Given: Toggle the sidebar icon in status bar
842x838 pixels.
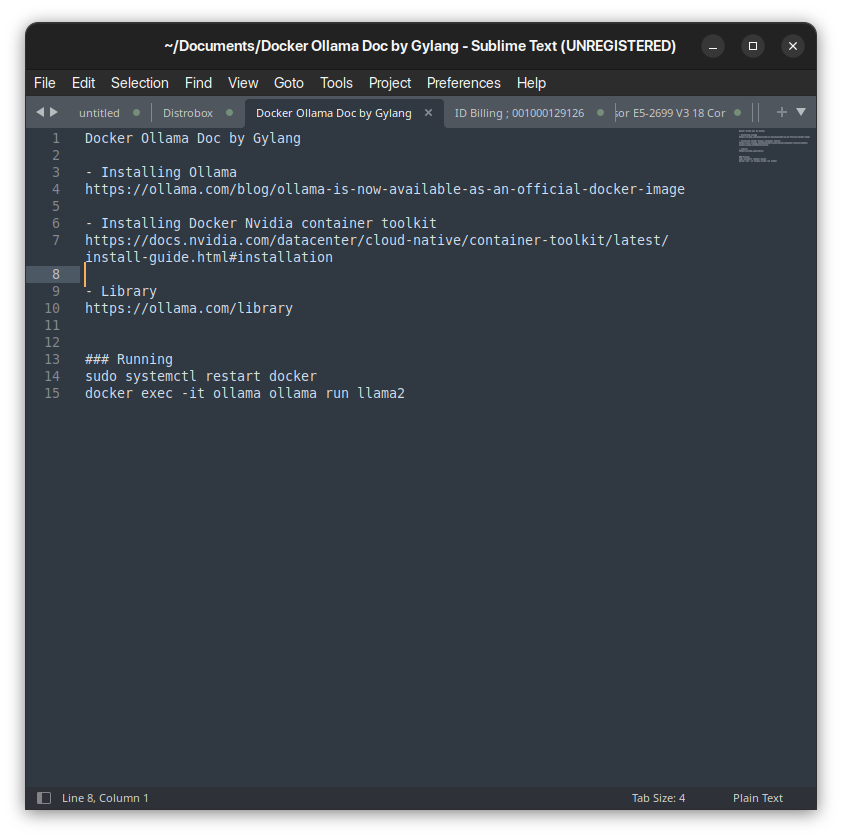Looking at the screenshot, I should [x=44, y=798].
